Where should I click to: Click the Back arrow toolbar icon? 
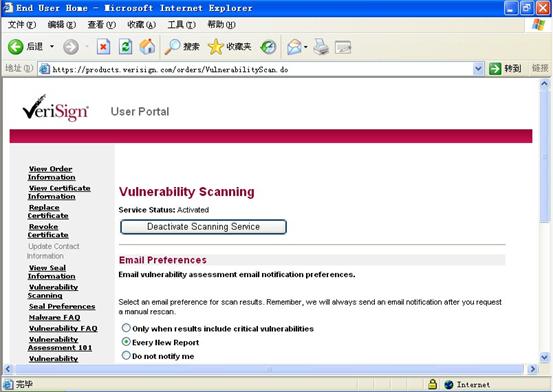(x=16, y=47)
